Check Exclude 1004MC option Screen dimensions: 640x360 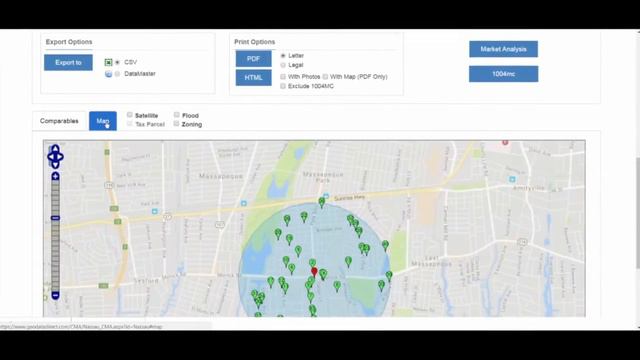283,86
